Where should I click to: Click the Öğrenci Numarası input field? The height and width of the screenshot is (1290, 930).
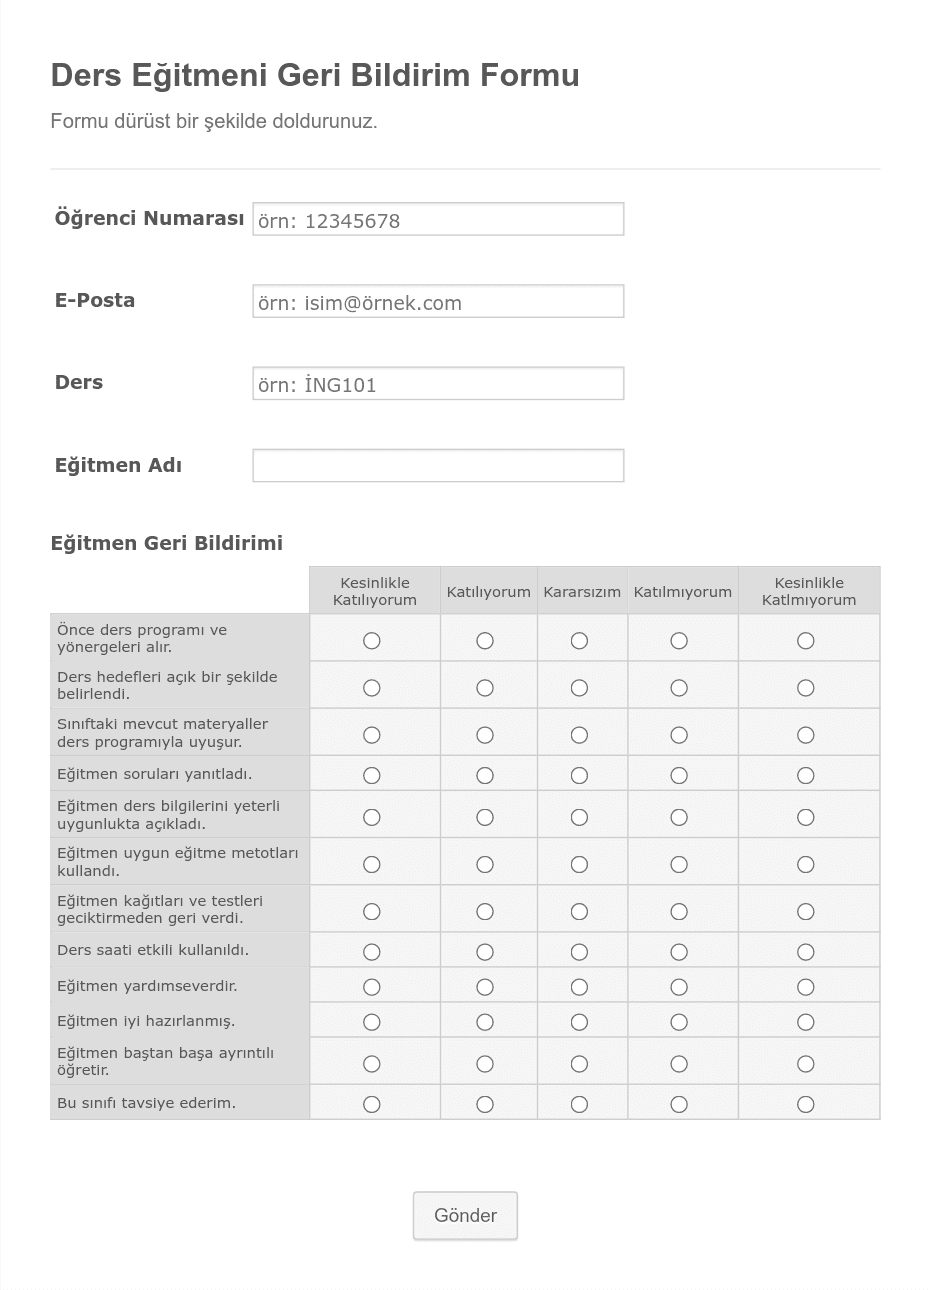[x=438, y=219]
